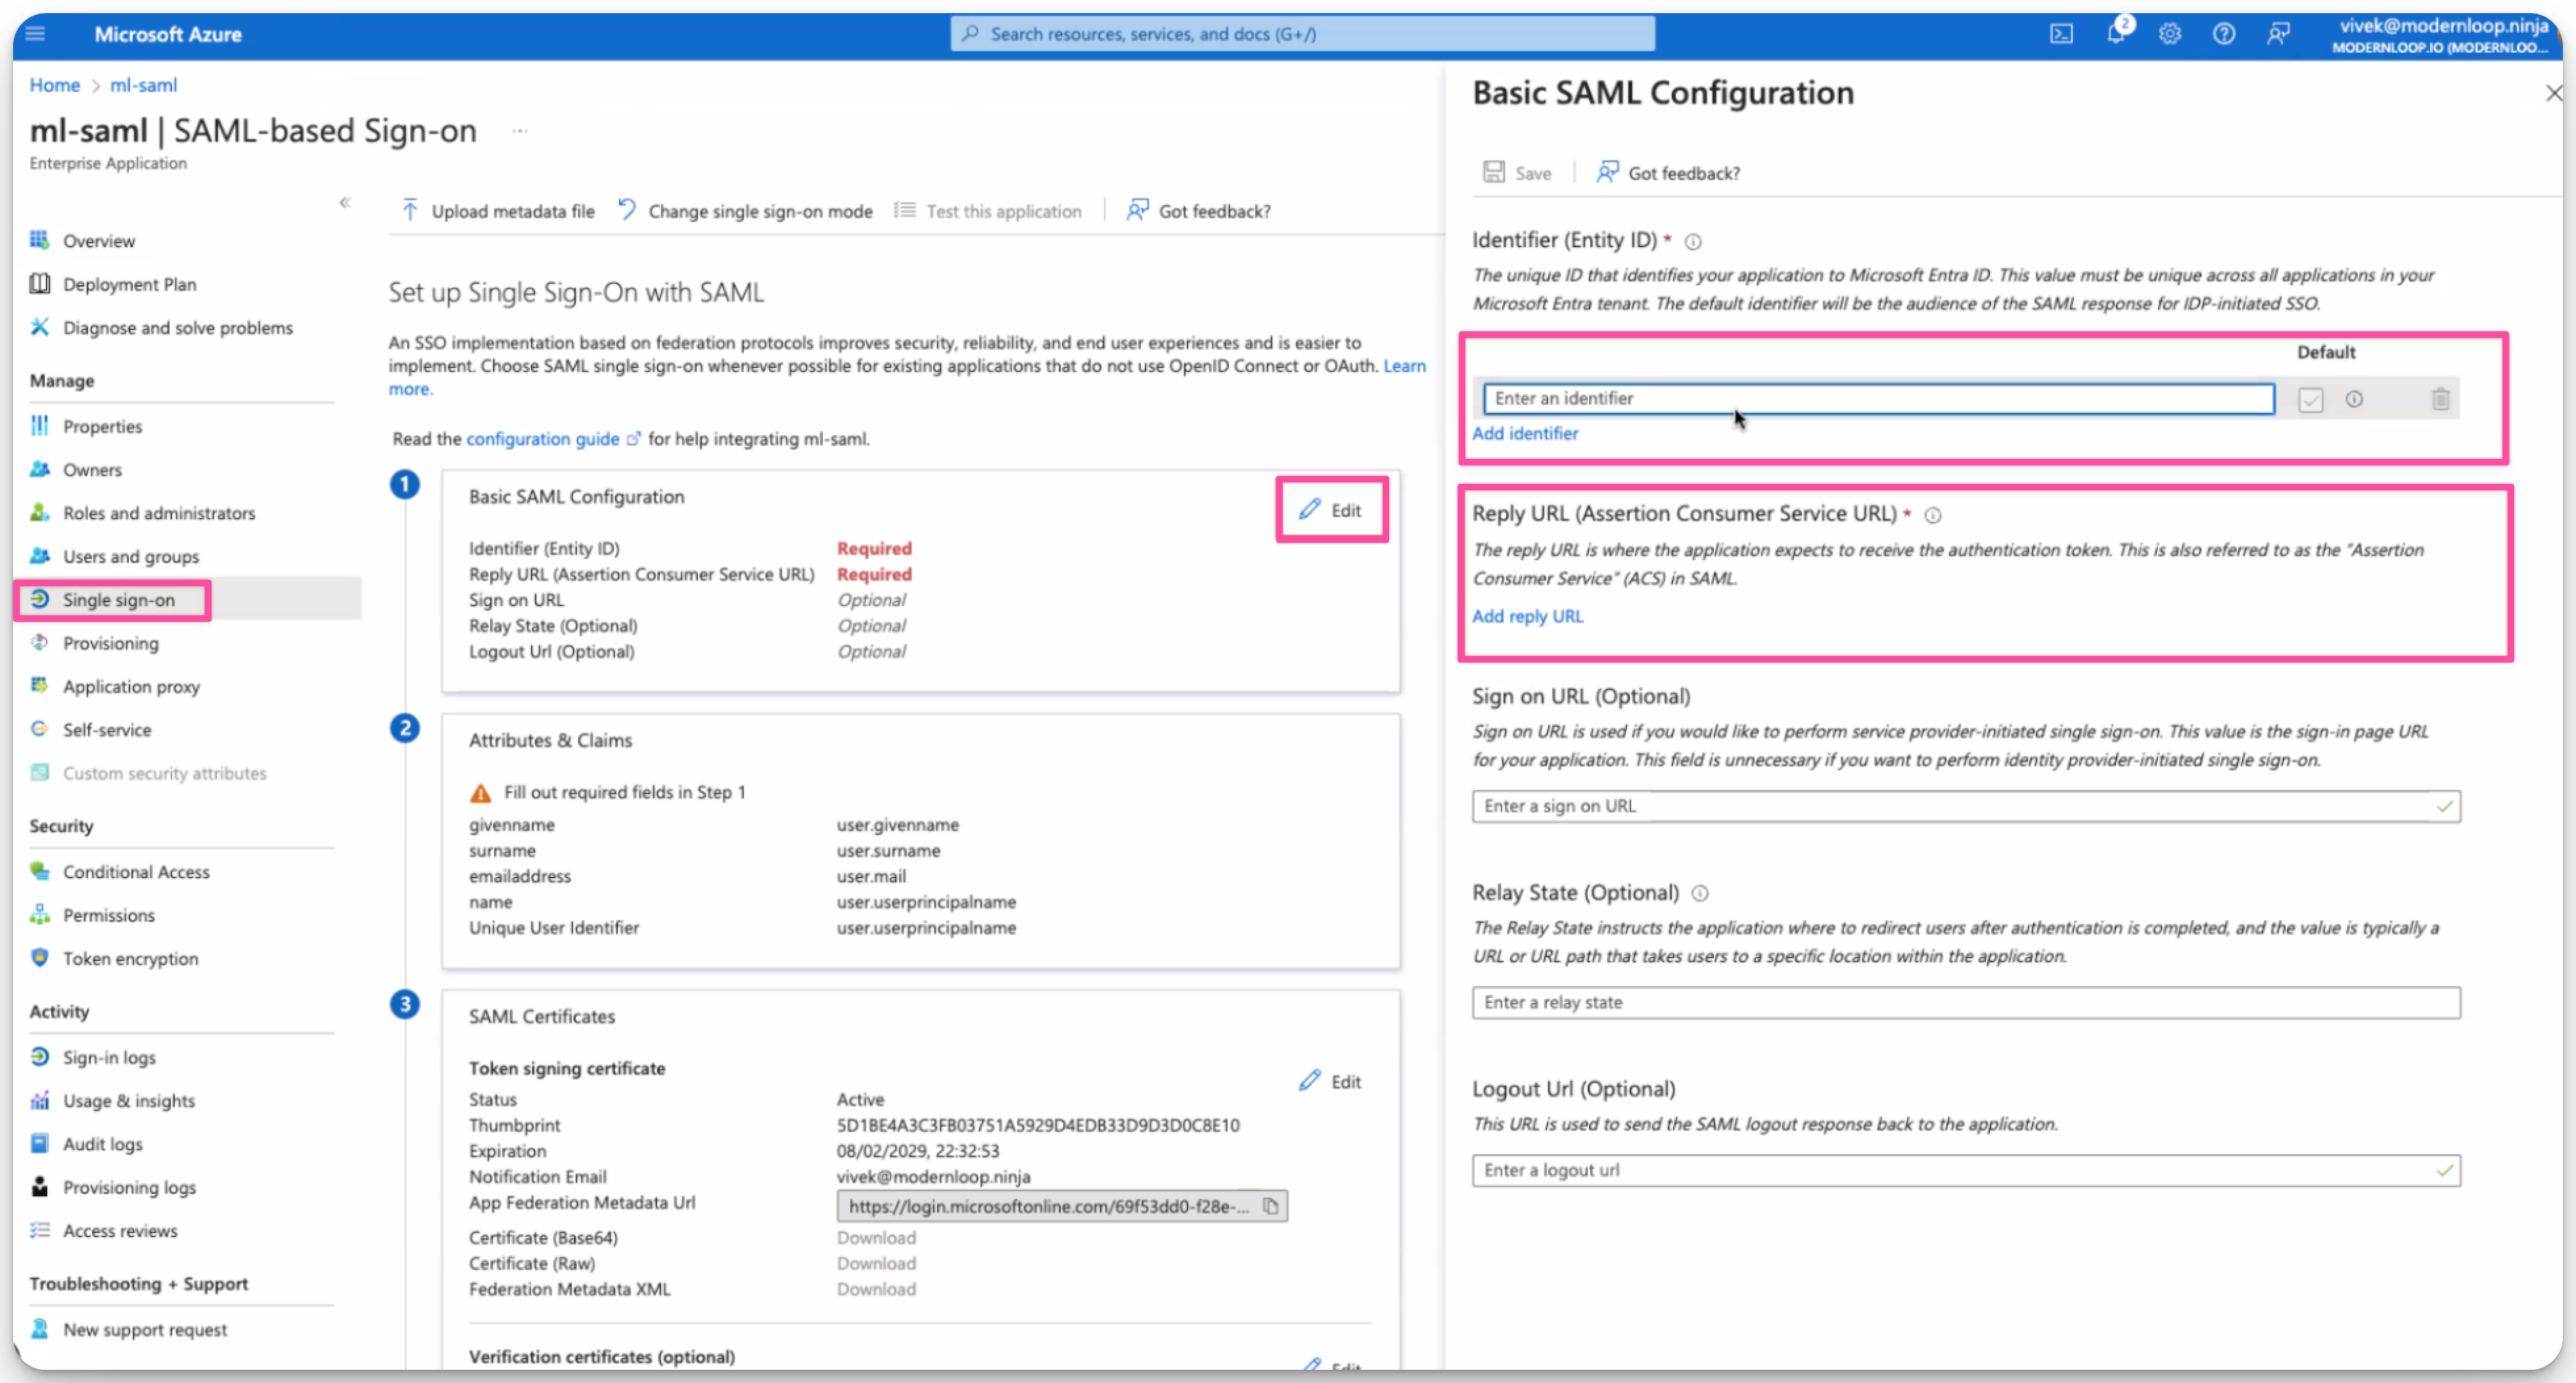Viewport: 2576px width, 1383px height.
Task: Open New support request
Action: 145,1330
